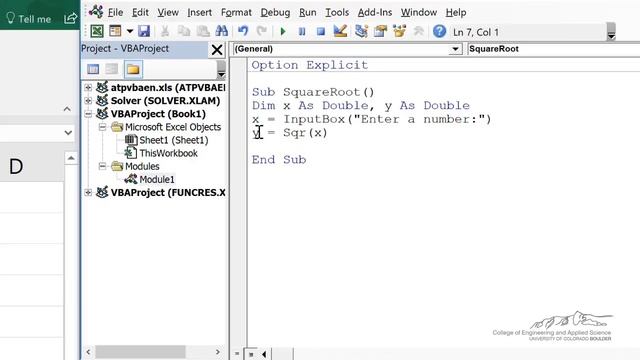The width and height of the screenshot is (640, 360).
Task: Collapse the VBAProject (Book1) node
Action: [x=88, y=114]
